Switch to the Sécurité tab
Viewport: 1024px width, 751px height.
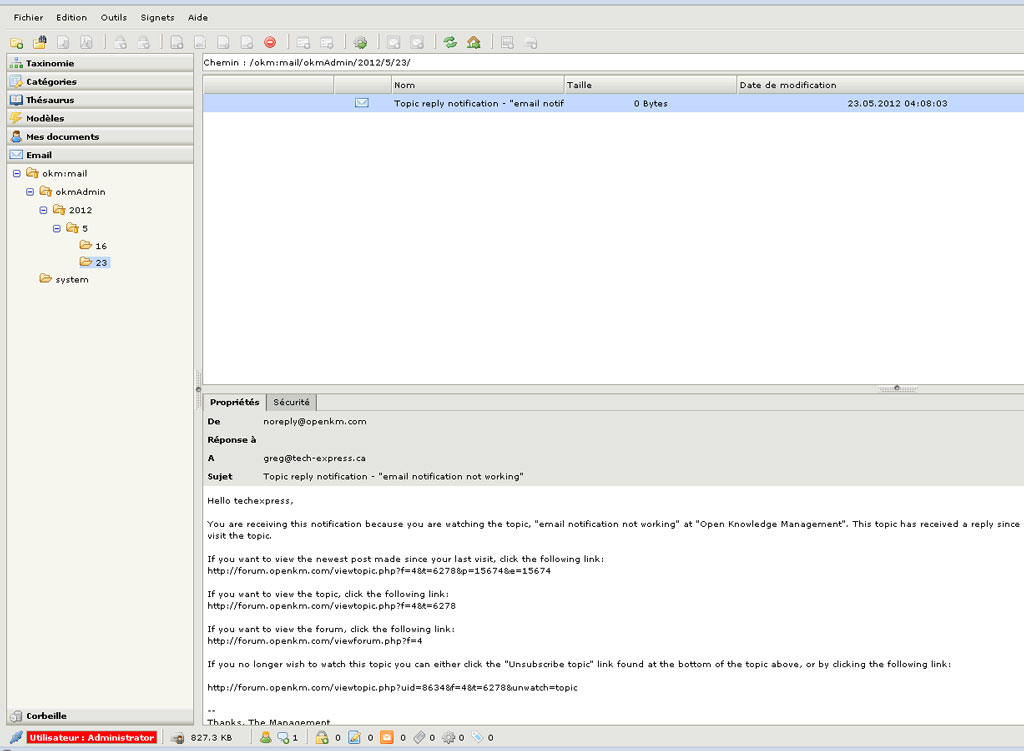[x=291, y=401]
